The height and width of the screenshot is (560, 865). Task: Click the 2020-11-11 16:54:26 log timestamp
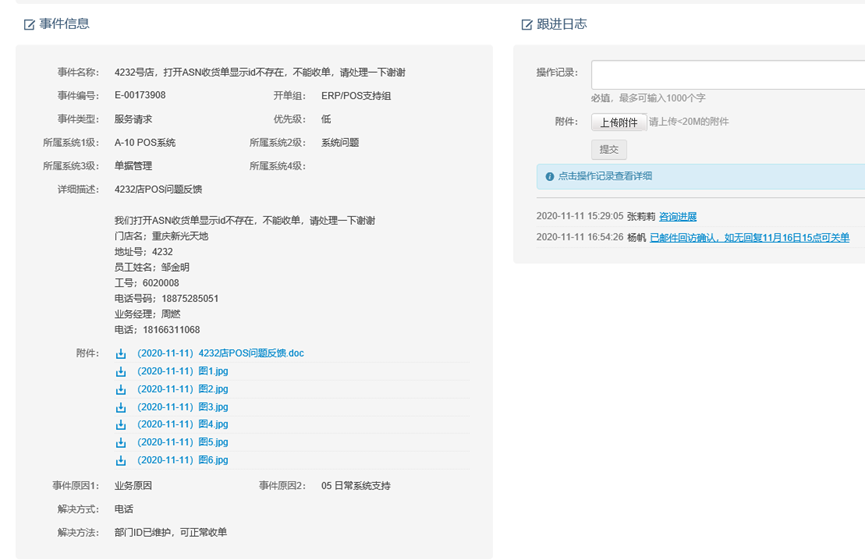click(580, 237)
